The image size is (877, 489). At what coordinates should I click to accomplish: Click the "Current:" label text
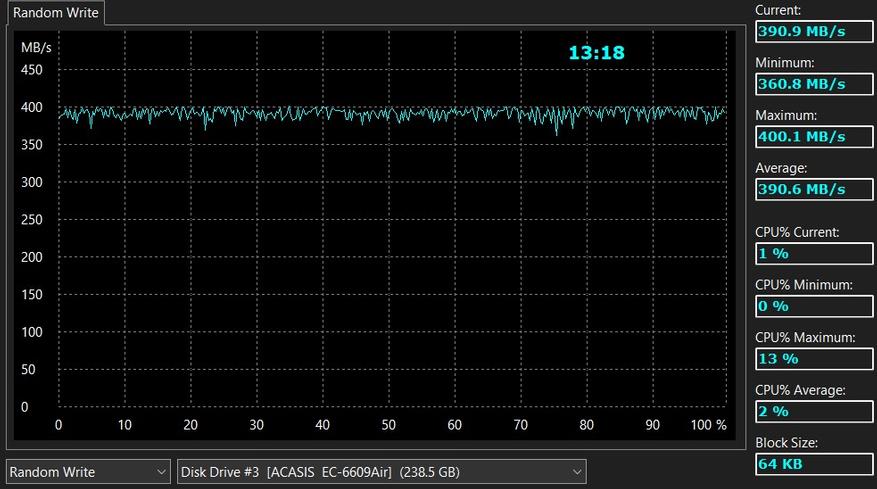coord(778,10)
